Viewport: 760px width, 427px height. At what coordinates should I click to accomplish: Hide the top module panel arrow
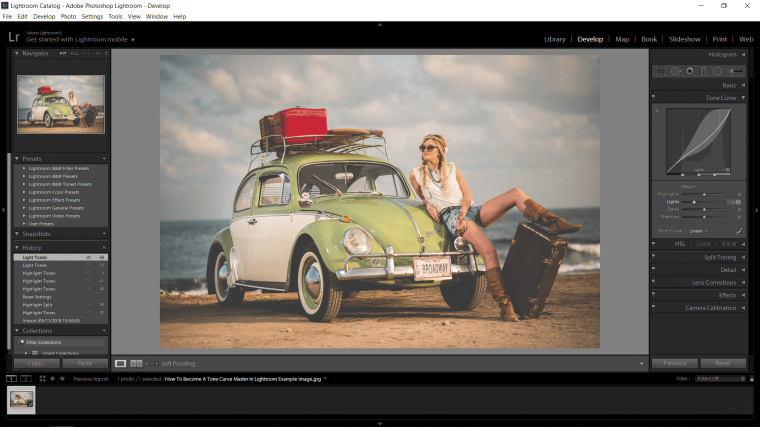[380, 24]
